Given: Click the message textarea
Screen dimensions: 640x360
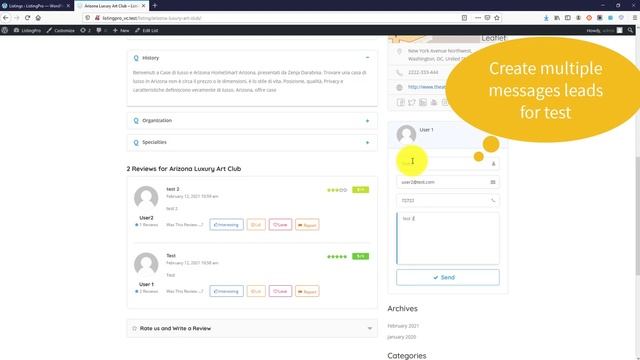Looking at the screenshot, I should coord(448,238).
